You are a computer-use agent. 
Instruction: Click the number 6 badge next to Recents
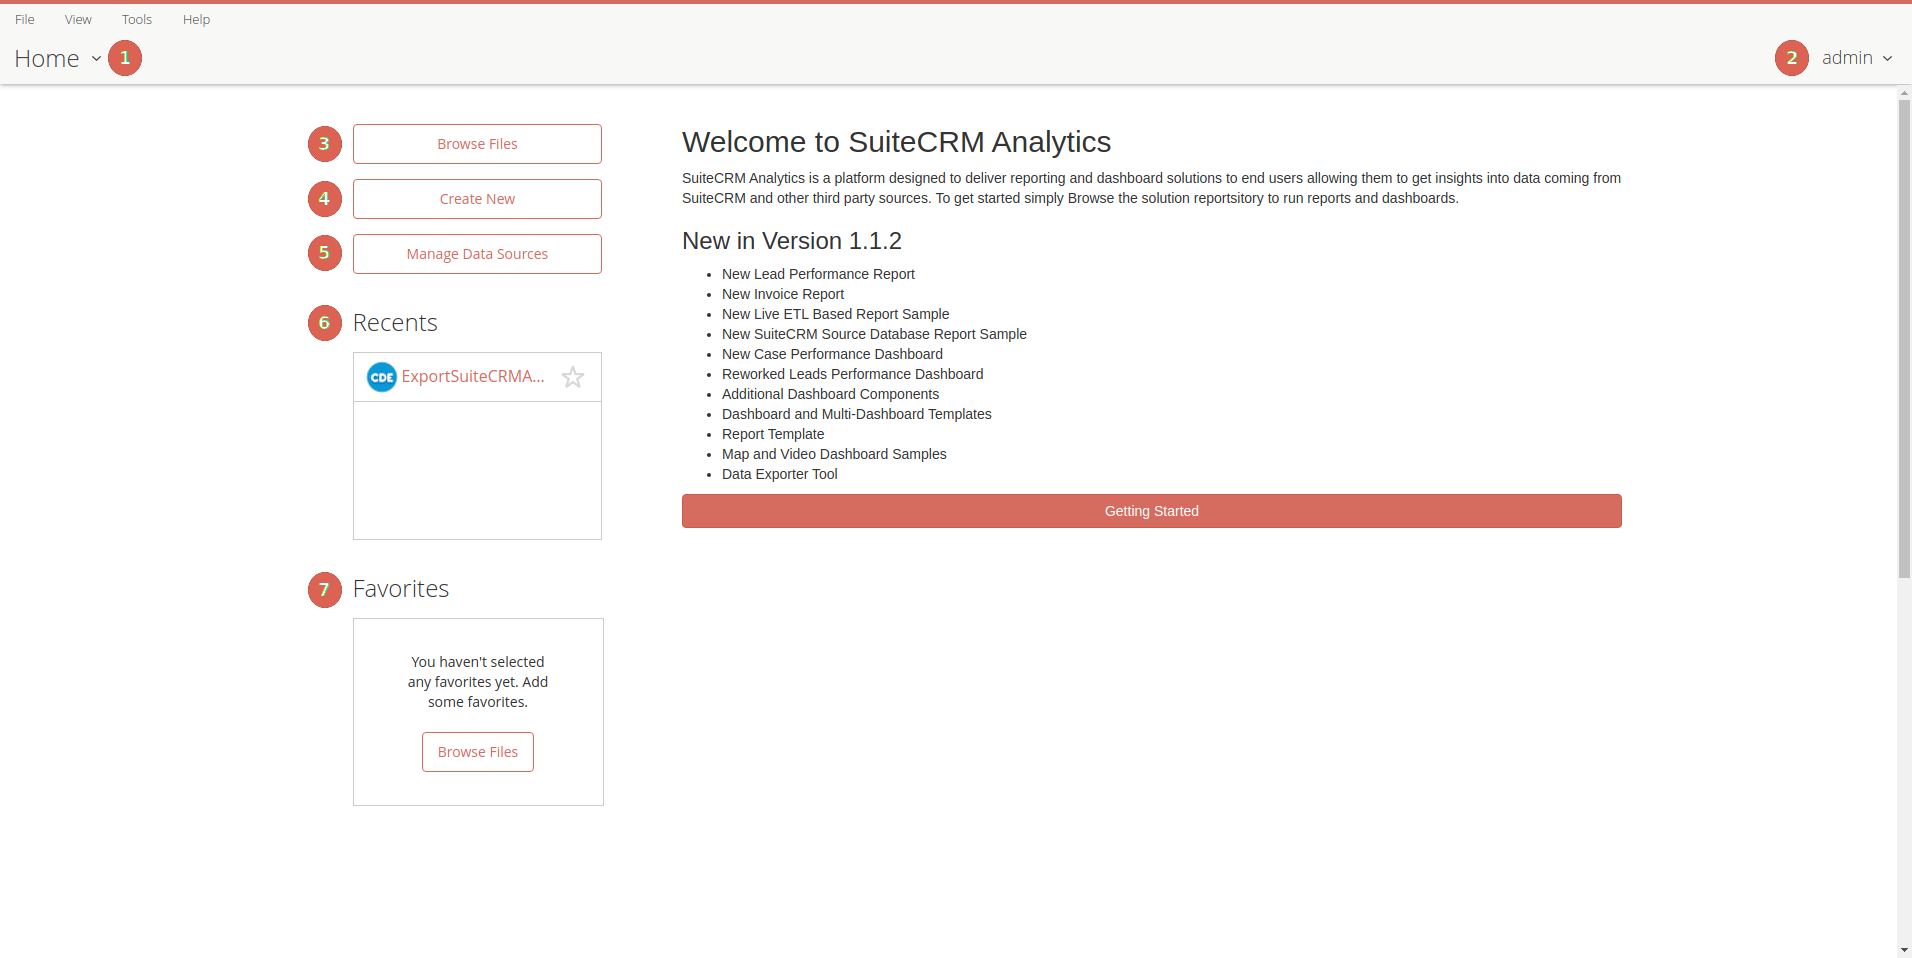[x=324, y=323]
